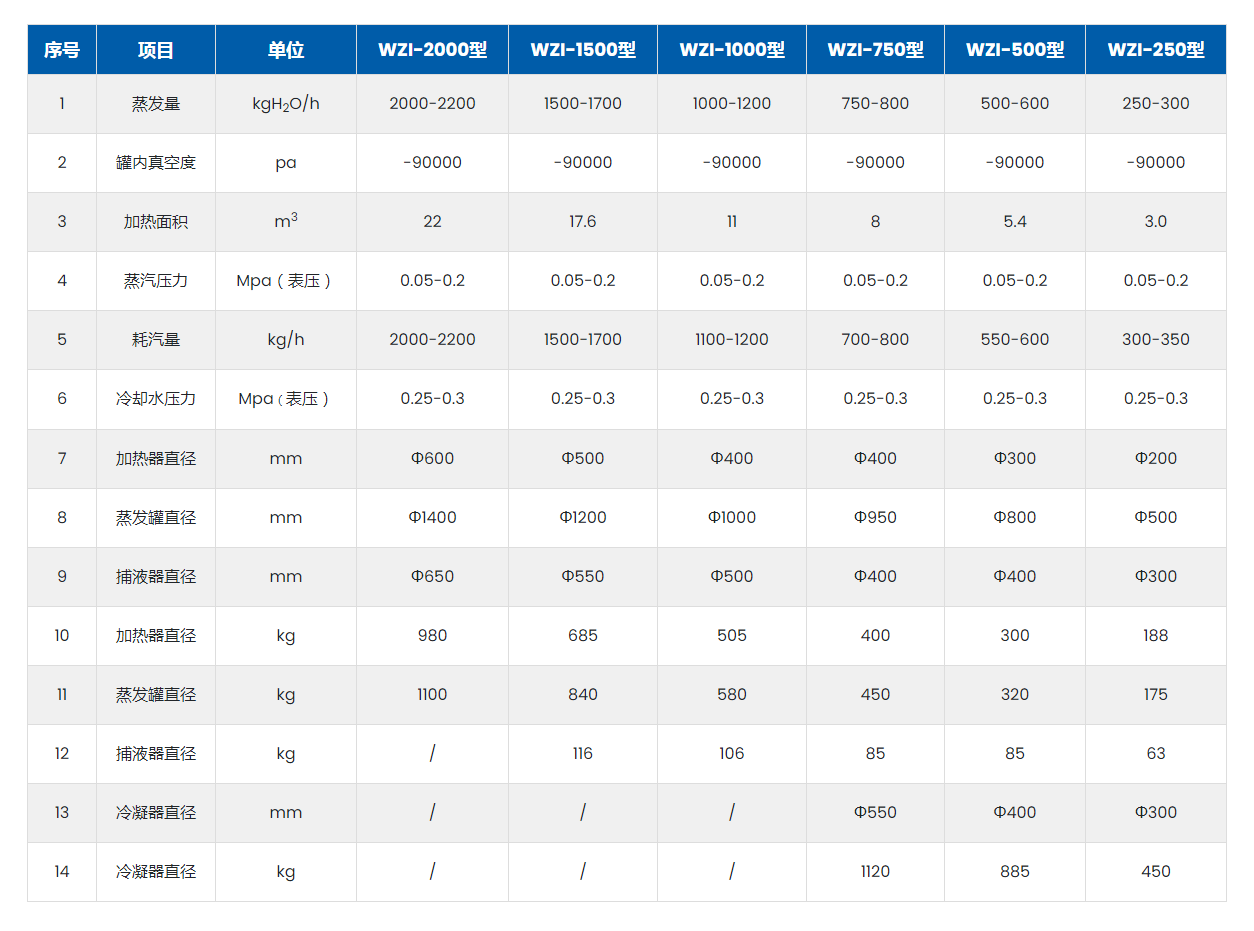
Task: Click the Φ950 cell under WZI-750型
Action: pyautogui.click(x=875, y=517)
